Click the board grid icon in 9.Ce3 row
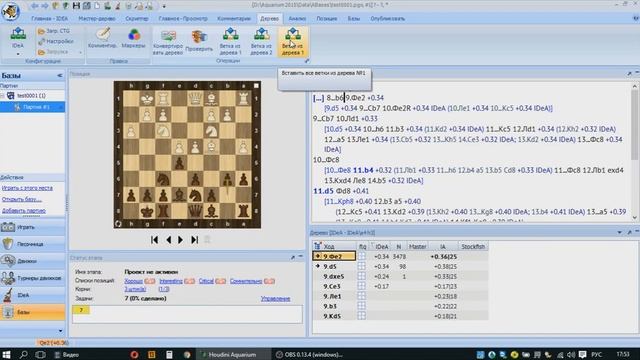 [x=362, y=286]
